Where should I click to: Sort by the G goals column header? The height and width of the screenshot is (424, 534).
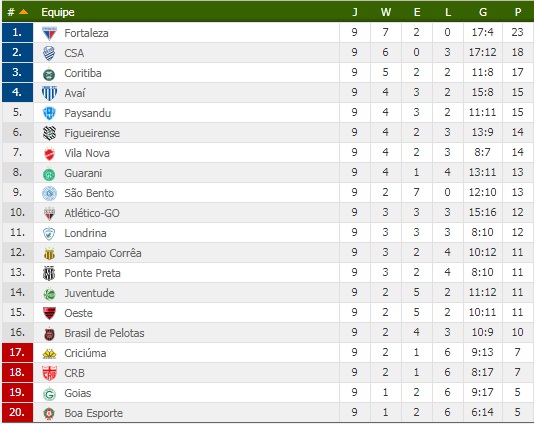(x=483, y=12)
